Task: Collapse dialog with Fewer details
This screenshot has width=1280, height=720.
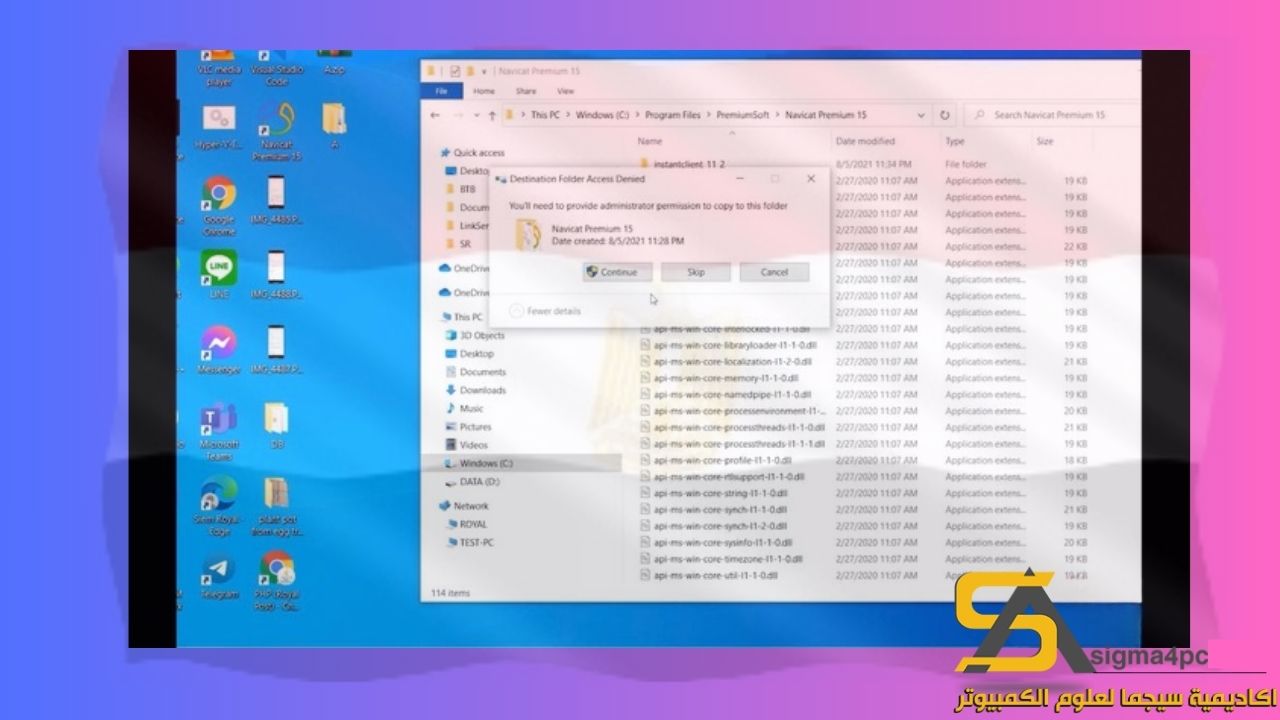Action: click(x=545, y=311)
